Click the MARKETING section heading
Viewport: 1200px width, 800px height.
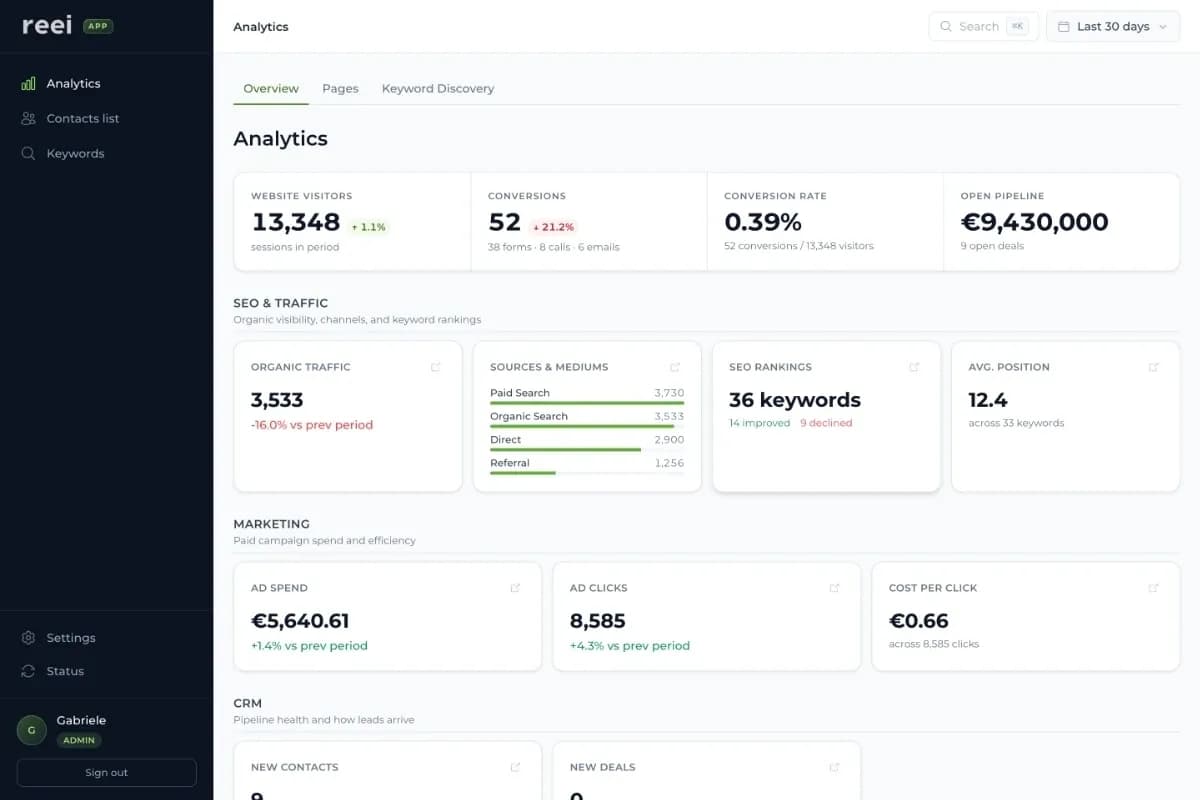tap(272, 524)
